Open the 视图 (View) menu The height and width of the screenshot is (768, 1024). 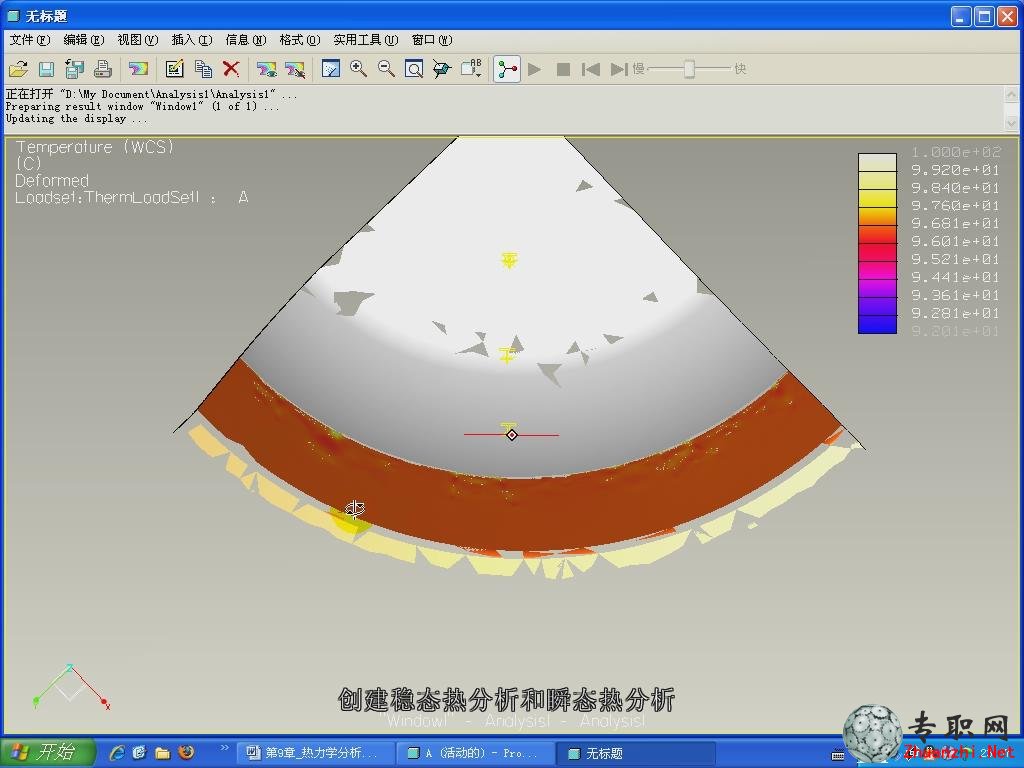(x=138, y=40)
